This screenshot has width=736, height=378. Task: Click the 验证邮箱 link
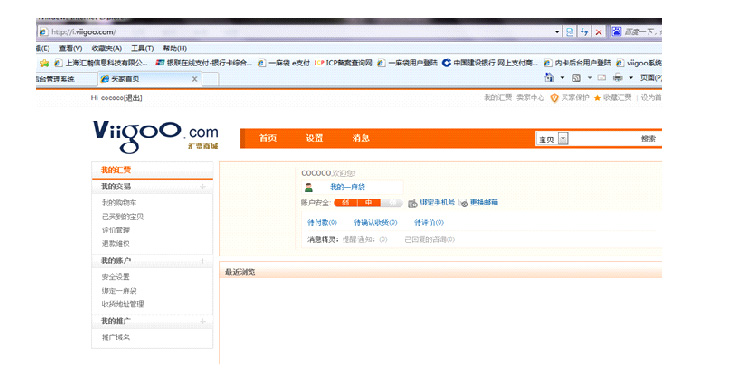click(x=484, y=202)
